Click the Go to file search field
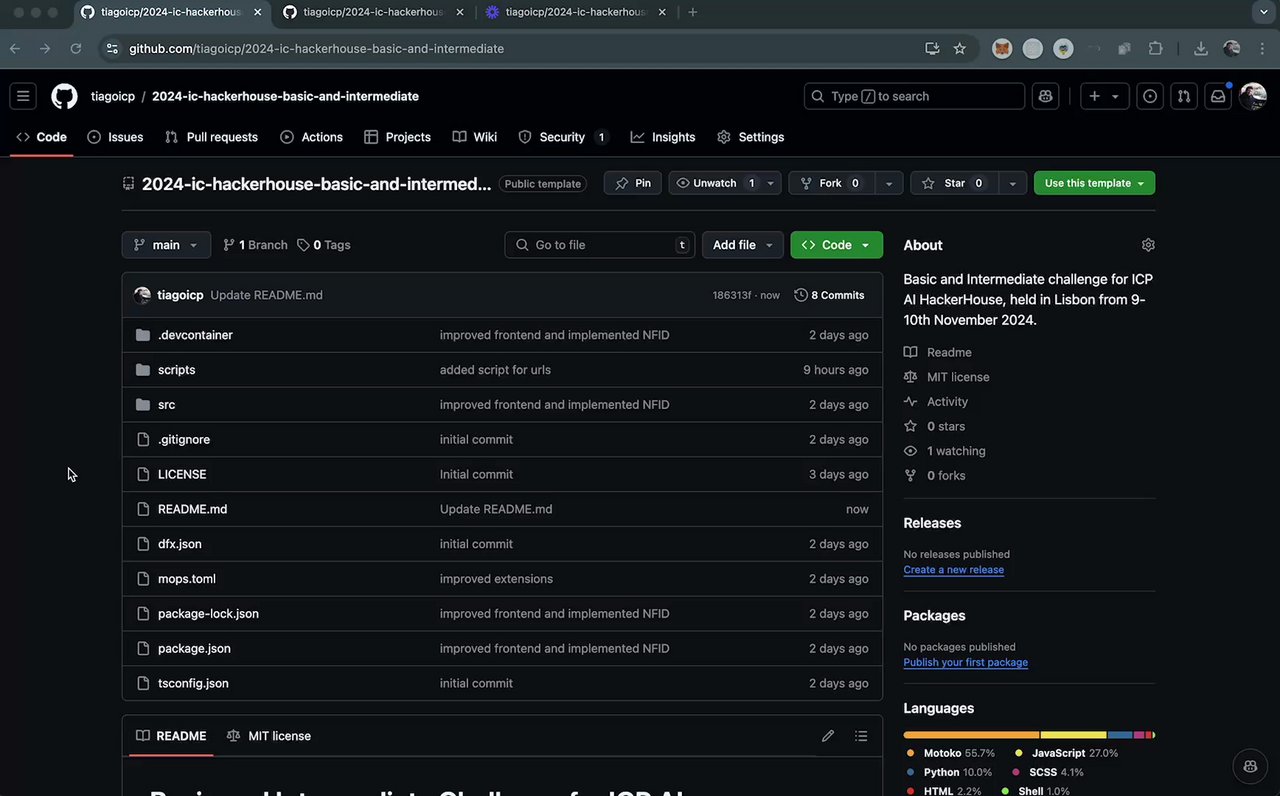This screenshot has width=1280, height=796. (x=600, y=245)
